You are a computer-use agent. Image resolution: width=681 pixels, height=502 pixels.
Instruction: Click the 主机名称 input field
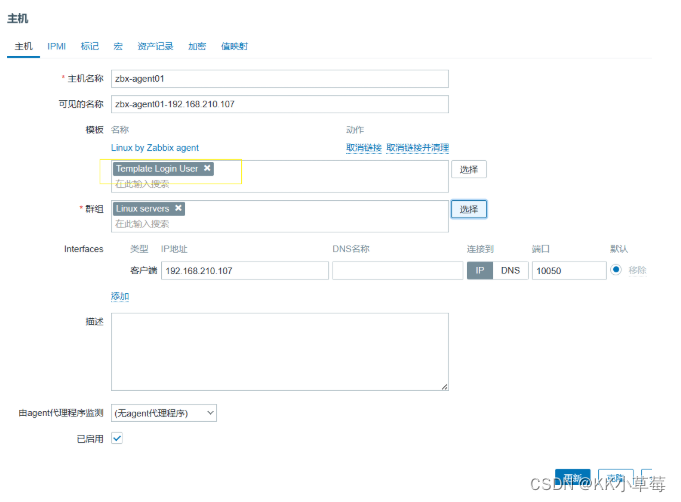click(280, 79)
